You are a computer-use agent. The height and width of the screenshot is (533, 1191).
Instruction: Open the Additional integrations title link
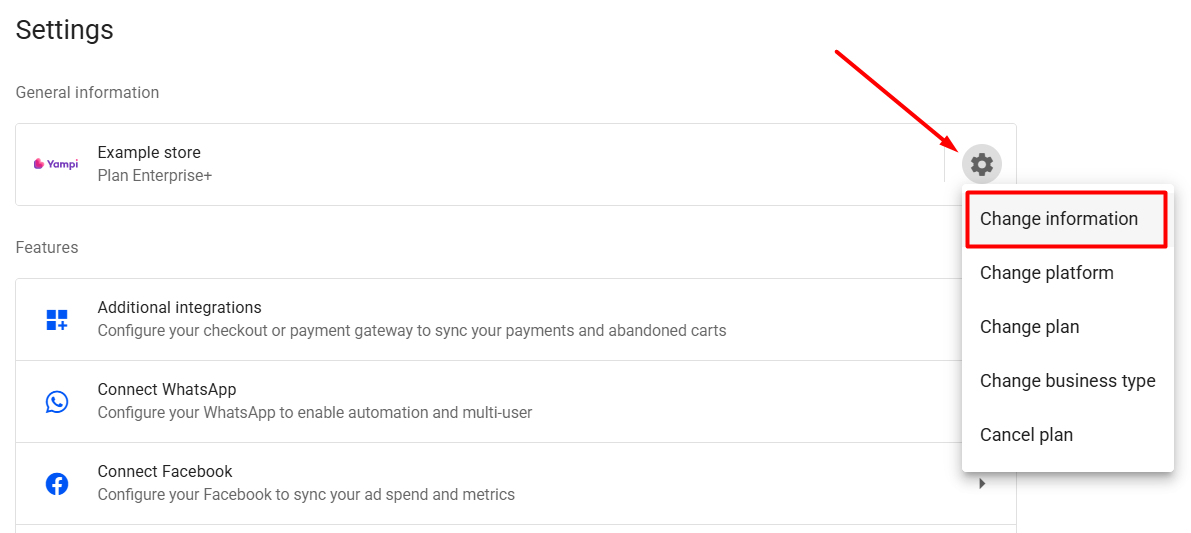[x=179, y=308]
